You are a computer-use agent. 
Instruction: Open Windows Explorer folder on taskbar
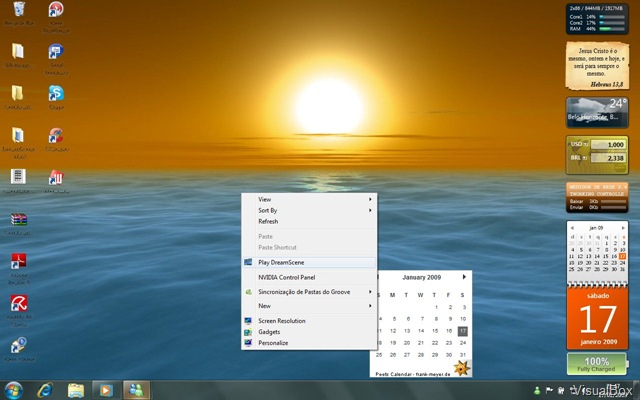click(x=76, y=391)
